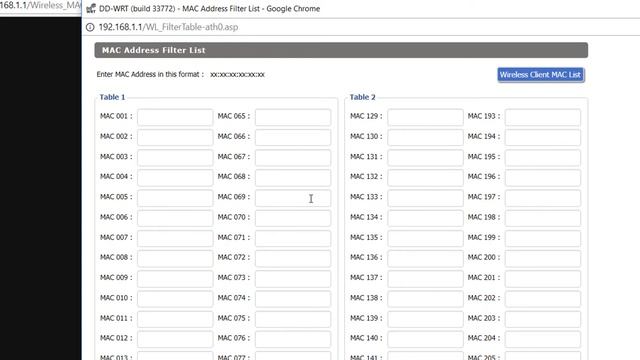Screen dimensions: 640x360
Task: Focus the MAC 067 input field
Action: [x=293, y=157]
